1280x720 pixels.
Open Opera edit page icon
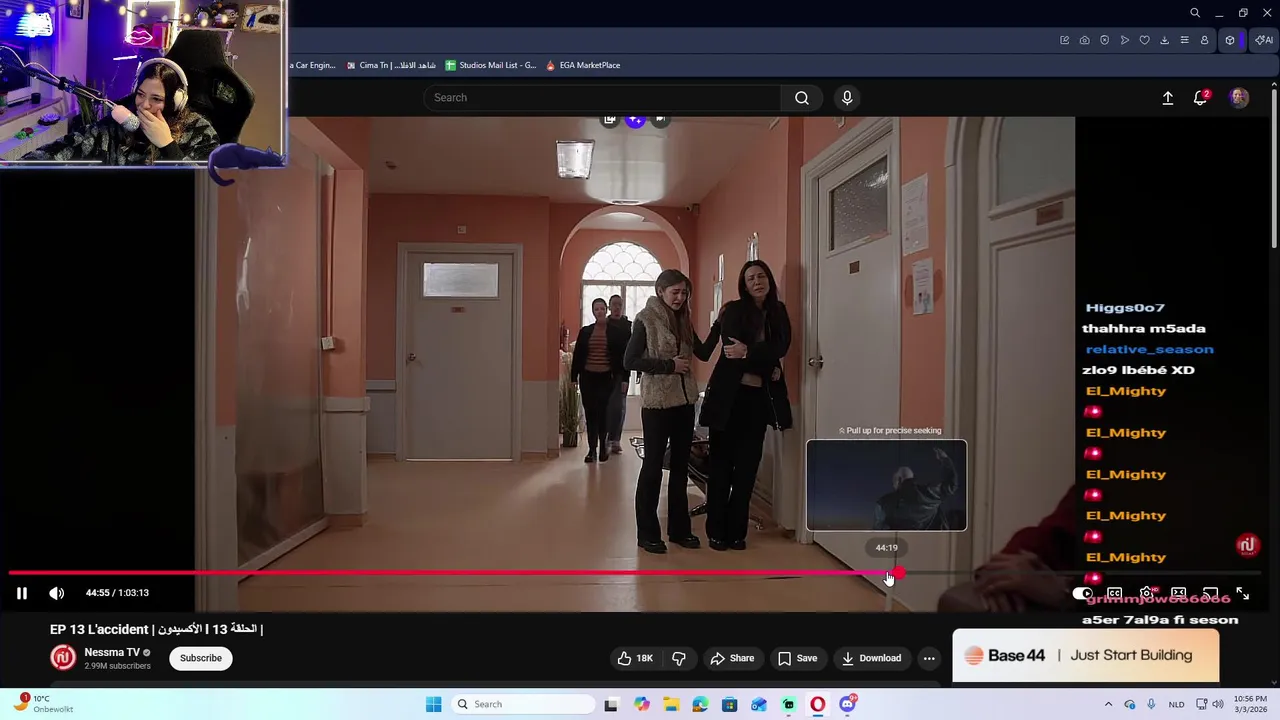coord(1064,40)
